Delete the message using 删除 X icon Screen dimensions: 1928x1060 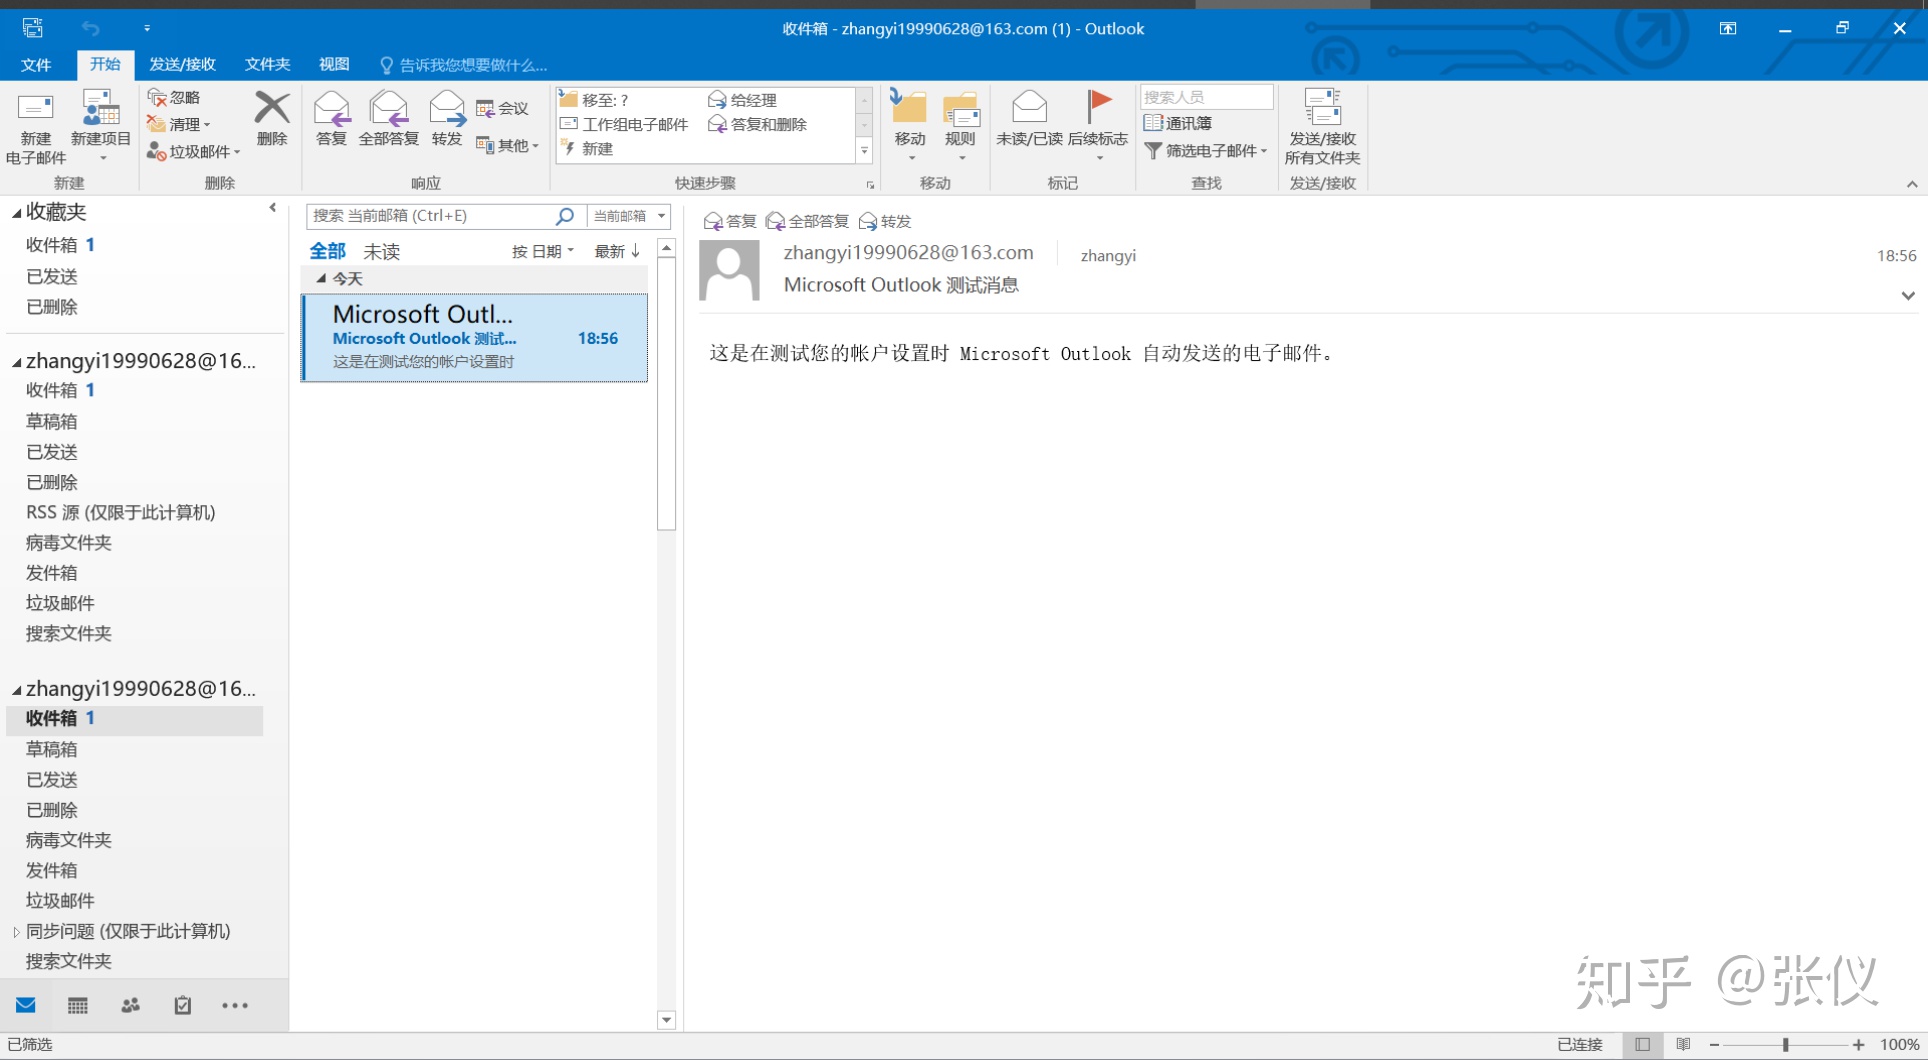click(272, 119)
